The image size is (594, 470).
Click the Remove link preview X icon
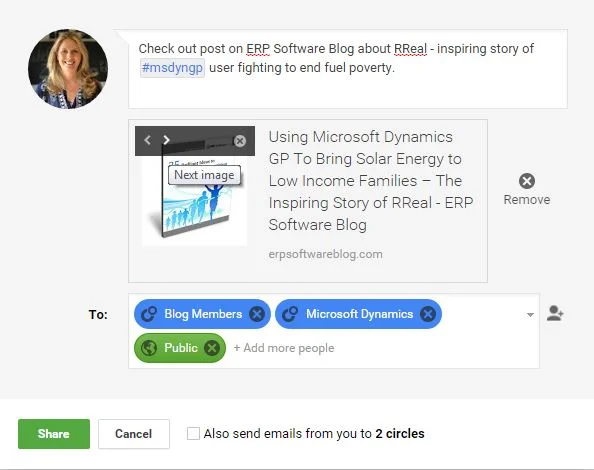coord(527,181)
